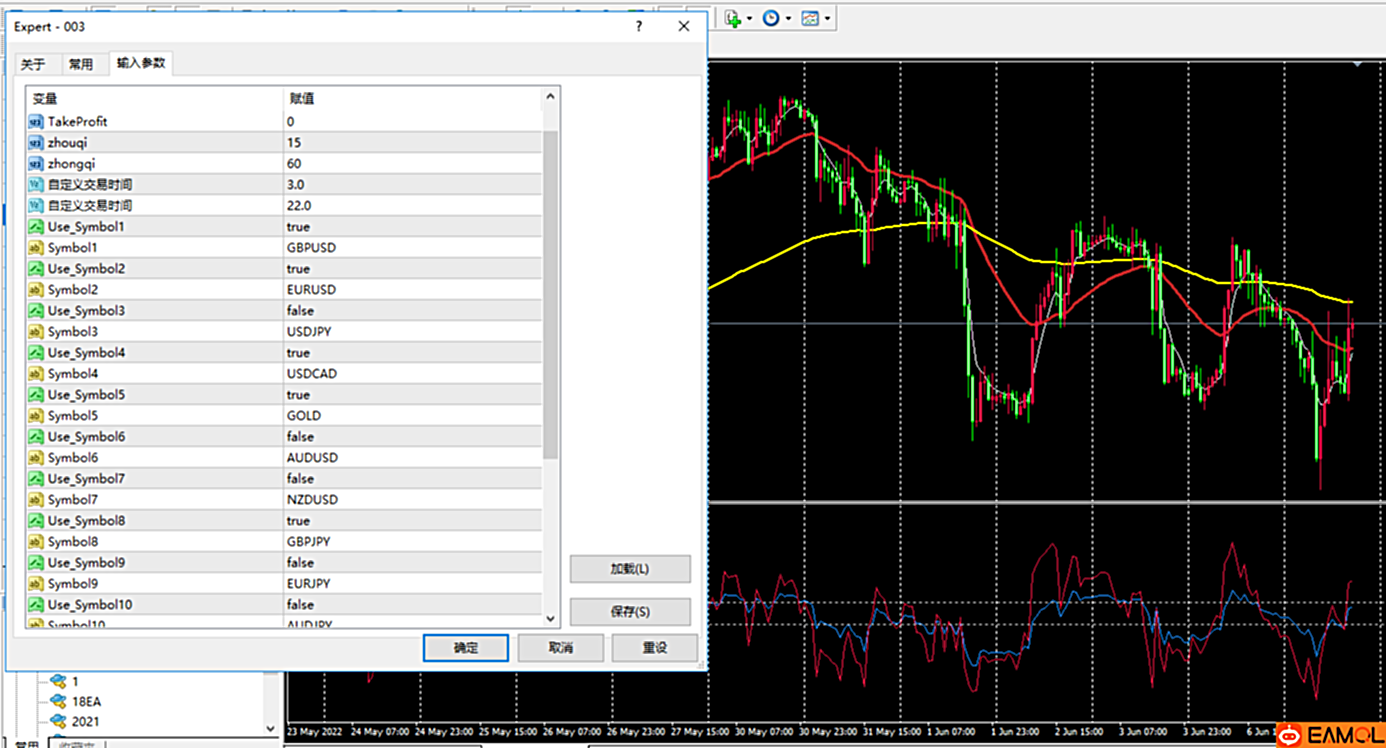Click the Symbol1 string icon
The height and width of the screenshot is (748, 1386).
36,247
